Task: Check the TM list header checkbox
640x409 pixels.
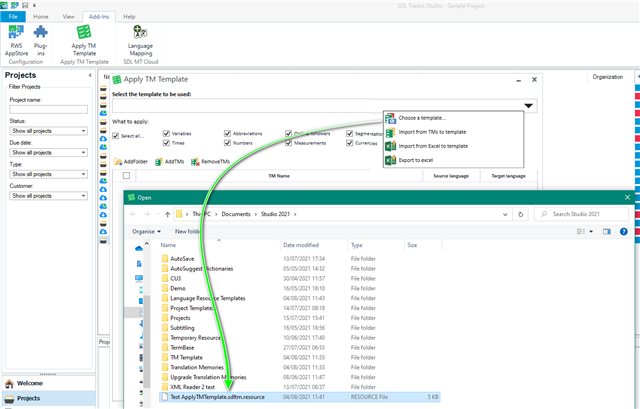Action: coord(127,176)
